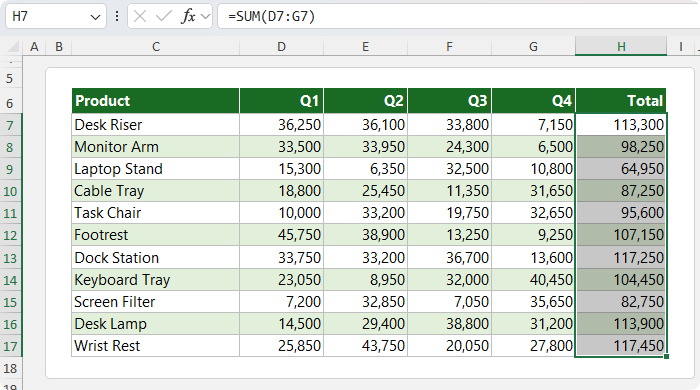Click the Q3 header cell
This screenshot has height=390, width=700.
[449, 101]
